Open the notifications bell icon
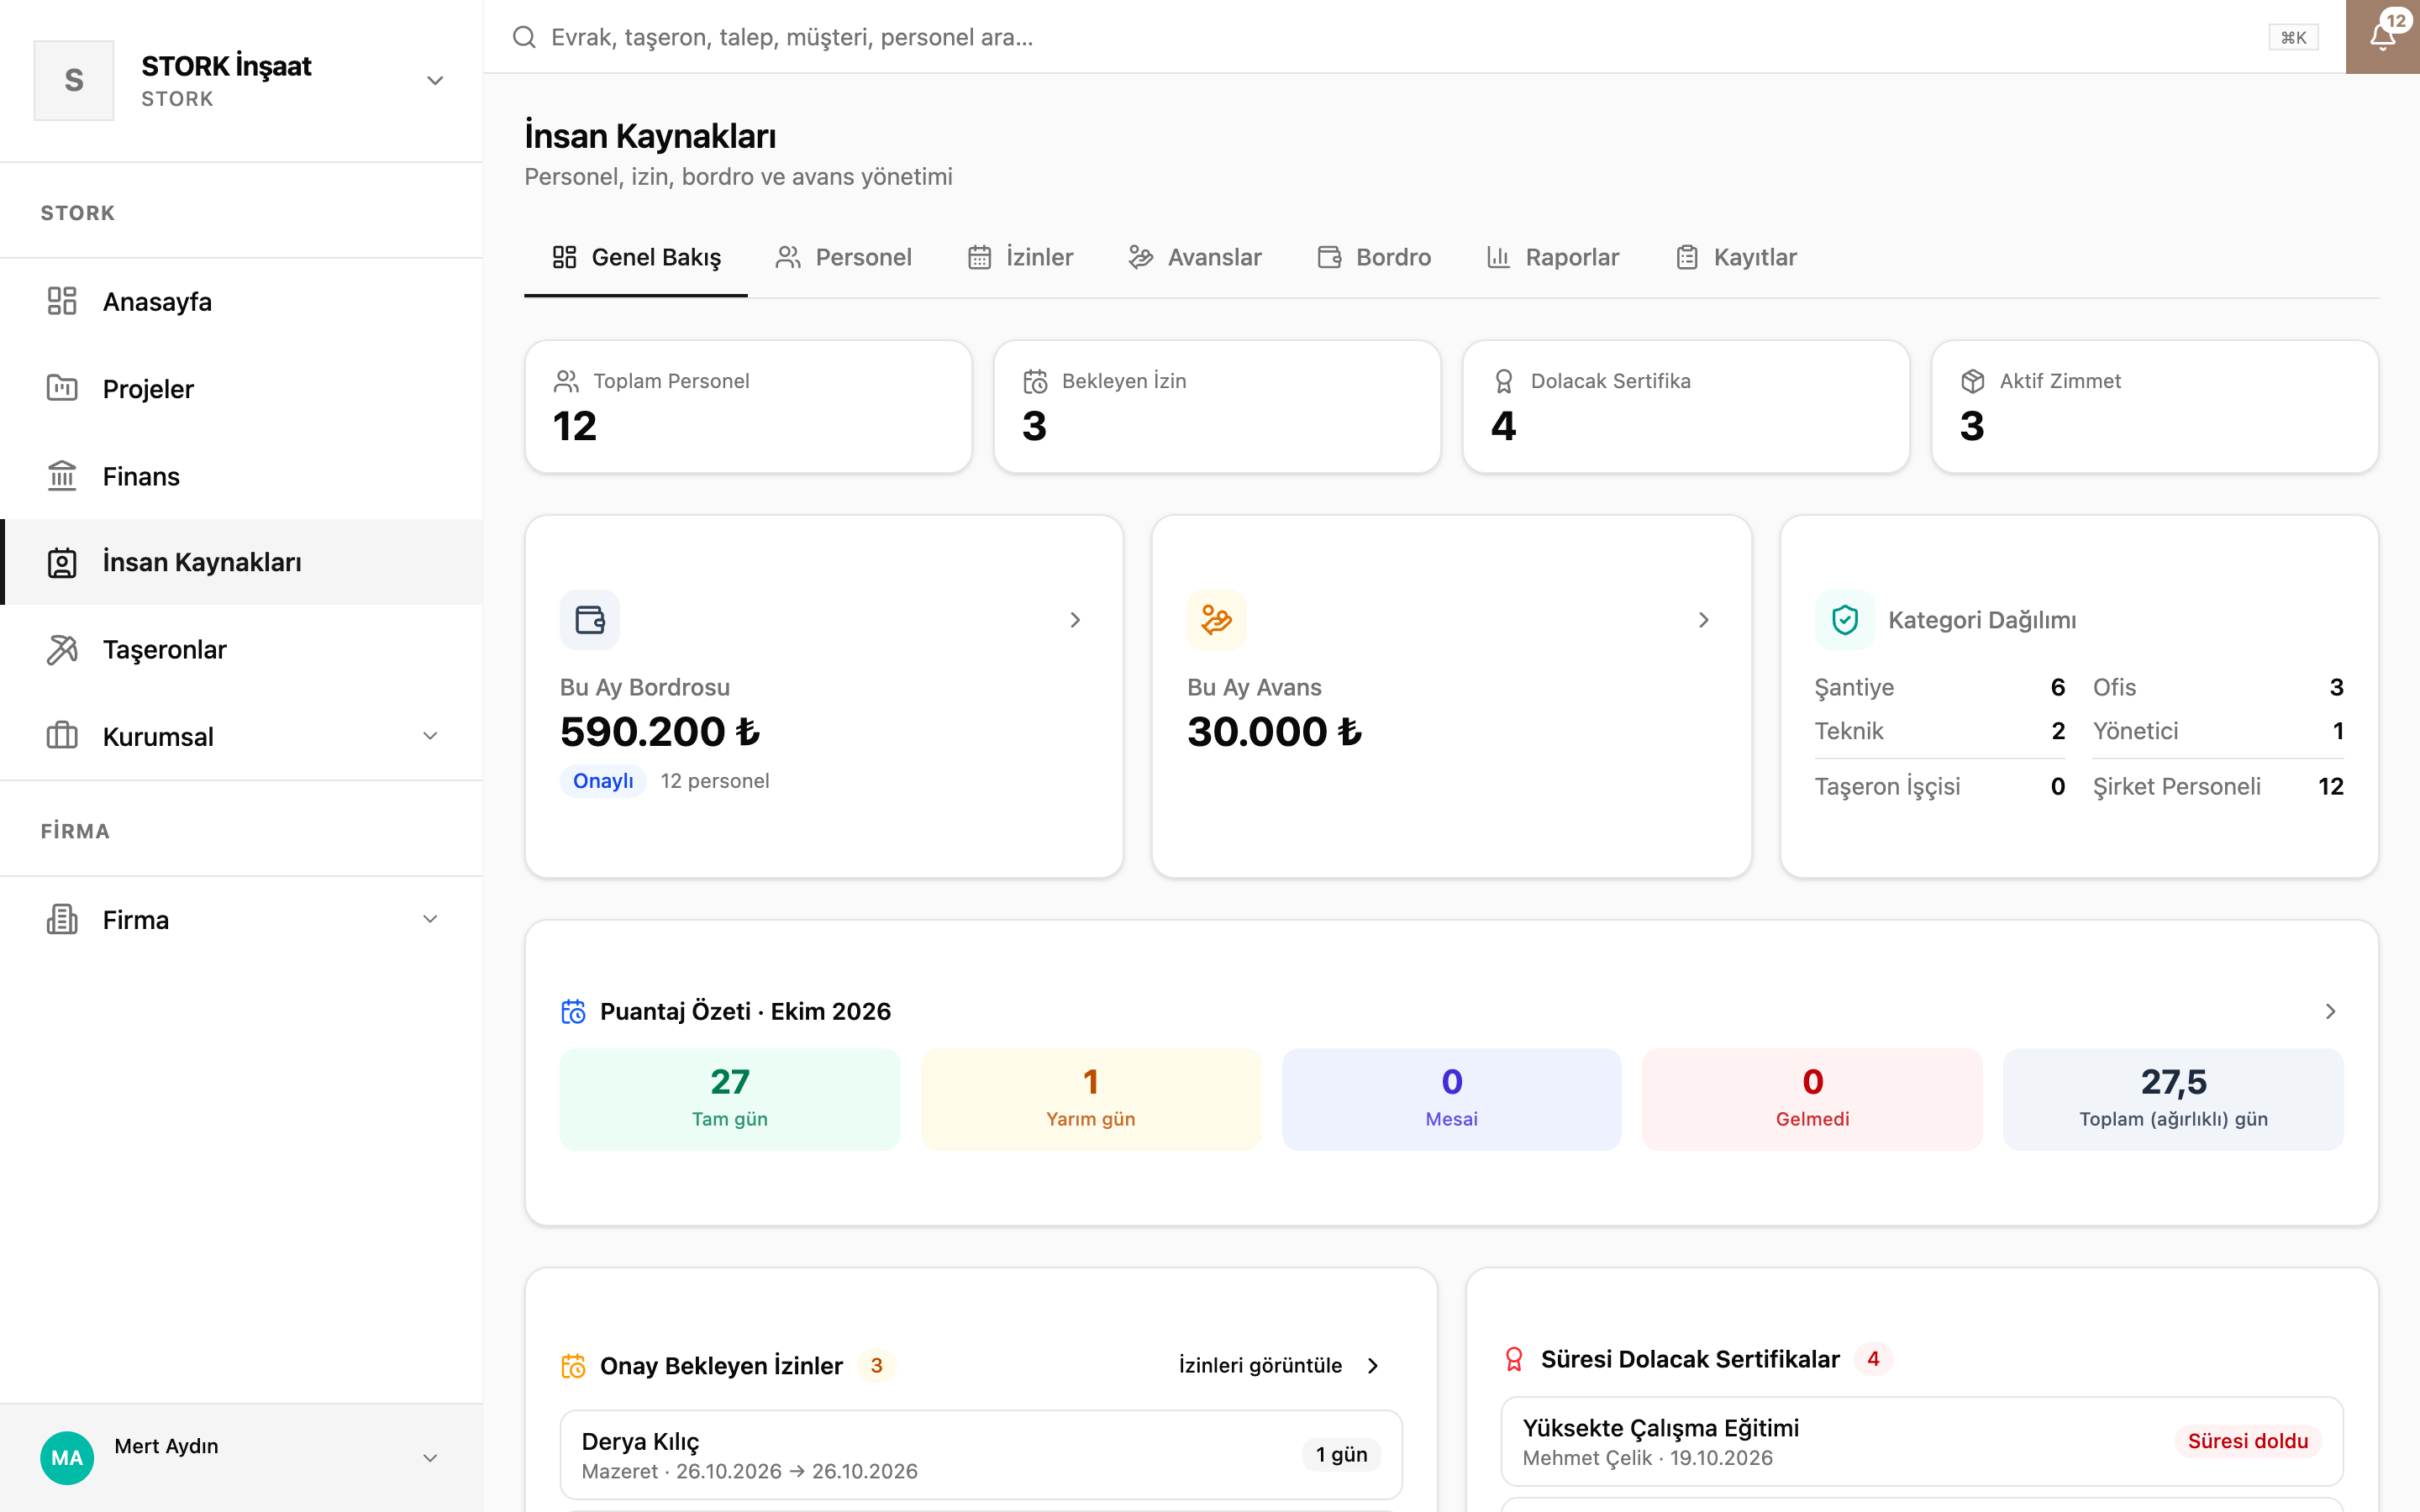Screen dimensions: 2420x1512 (2382, 37)
